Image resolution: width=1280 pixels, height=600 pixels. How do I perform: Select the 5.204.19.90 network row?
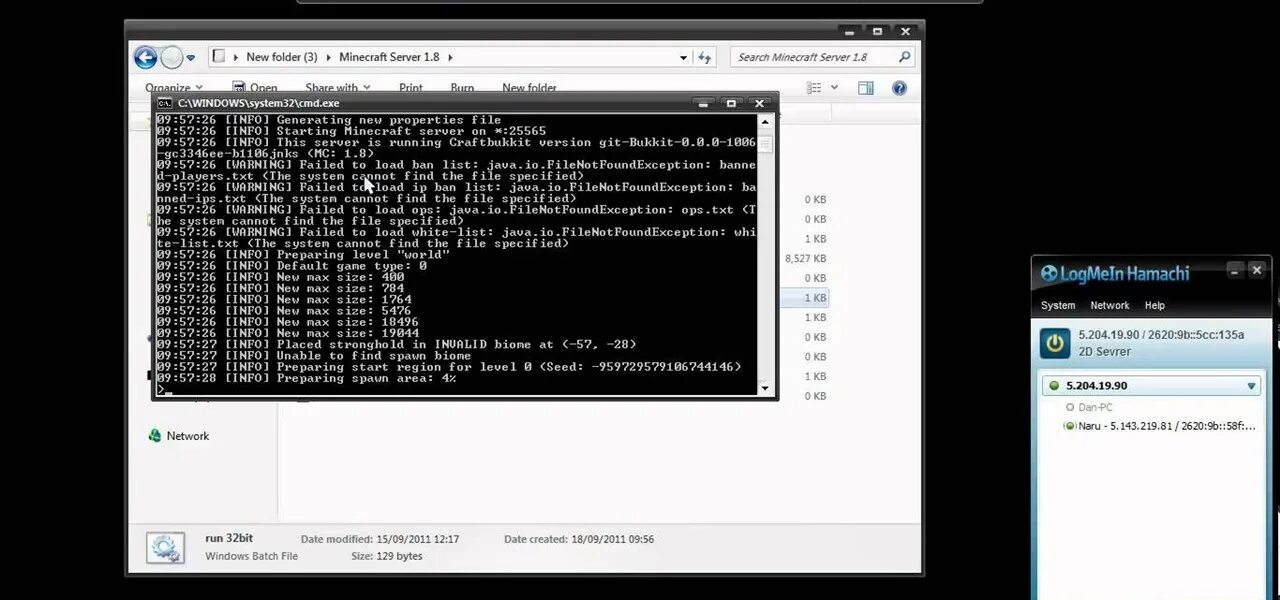[x=1150, y=386]
